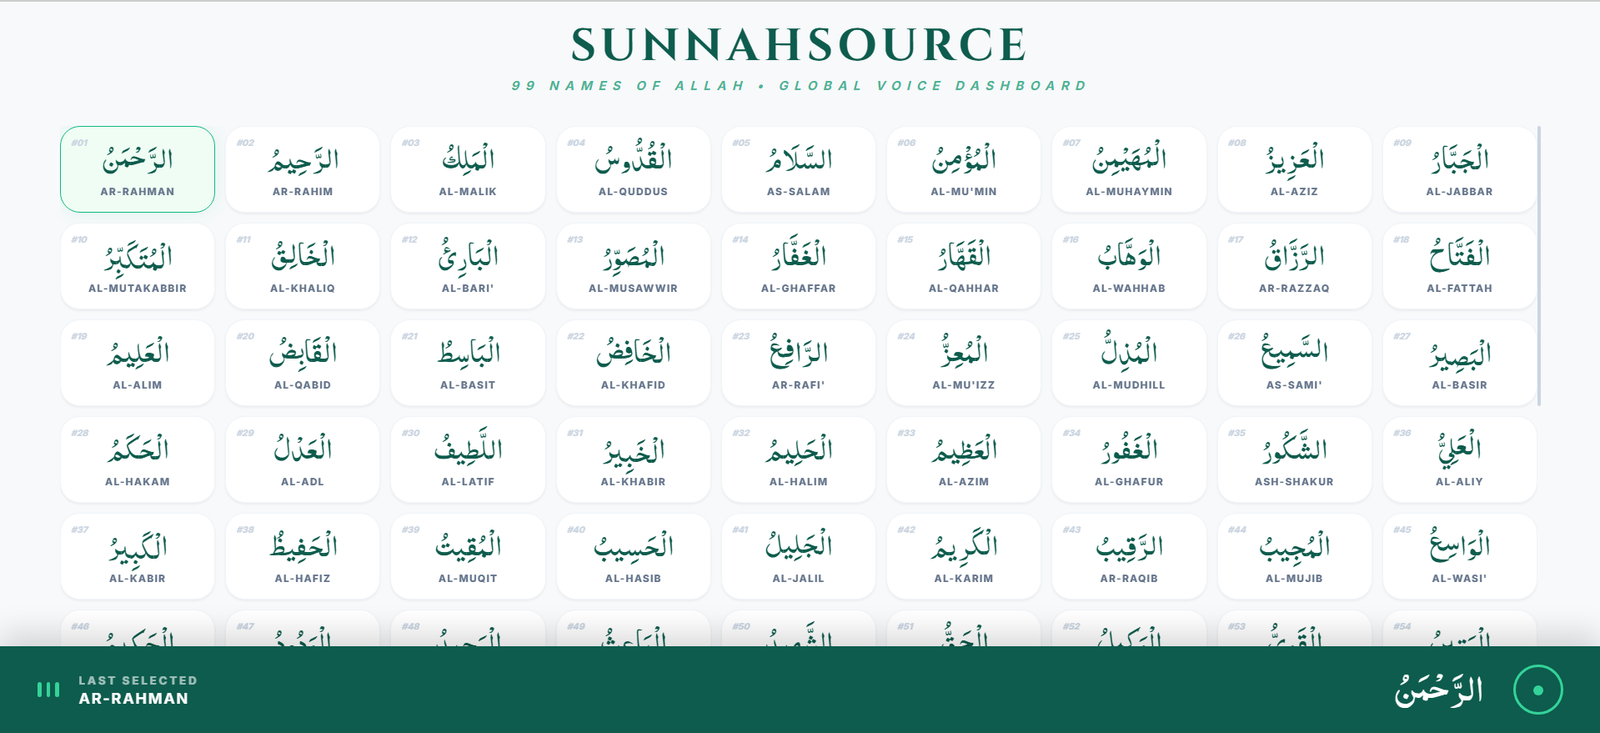Click the circular play button in footer
Screen dimensions: 1600x733
coord(1537,690)
